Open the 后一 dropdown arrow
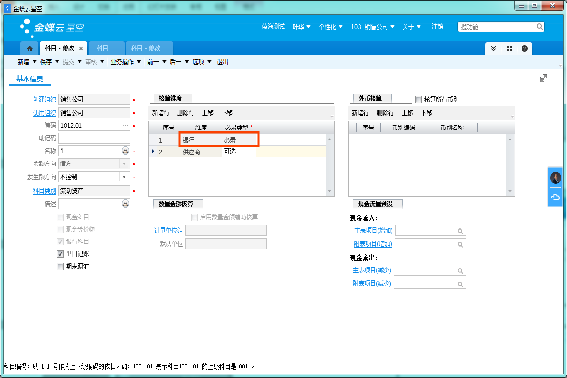 pos(187,62)
